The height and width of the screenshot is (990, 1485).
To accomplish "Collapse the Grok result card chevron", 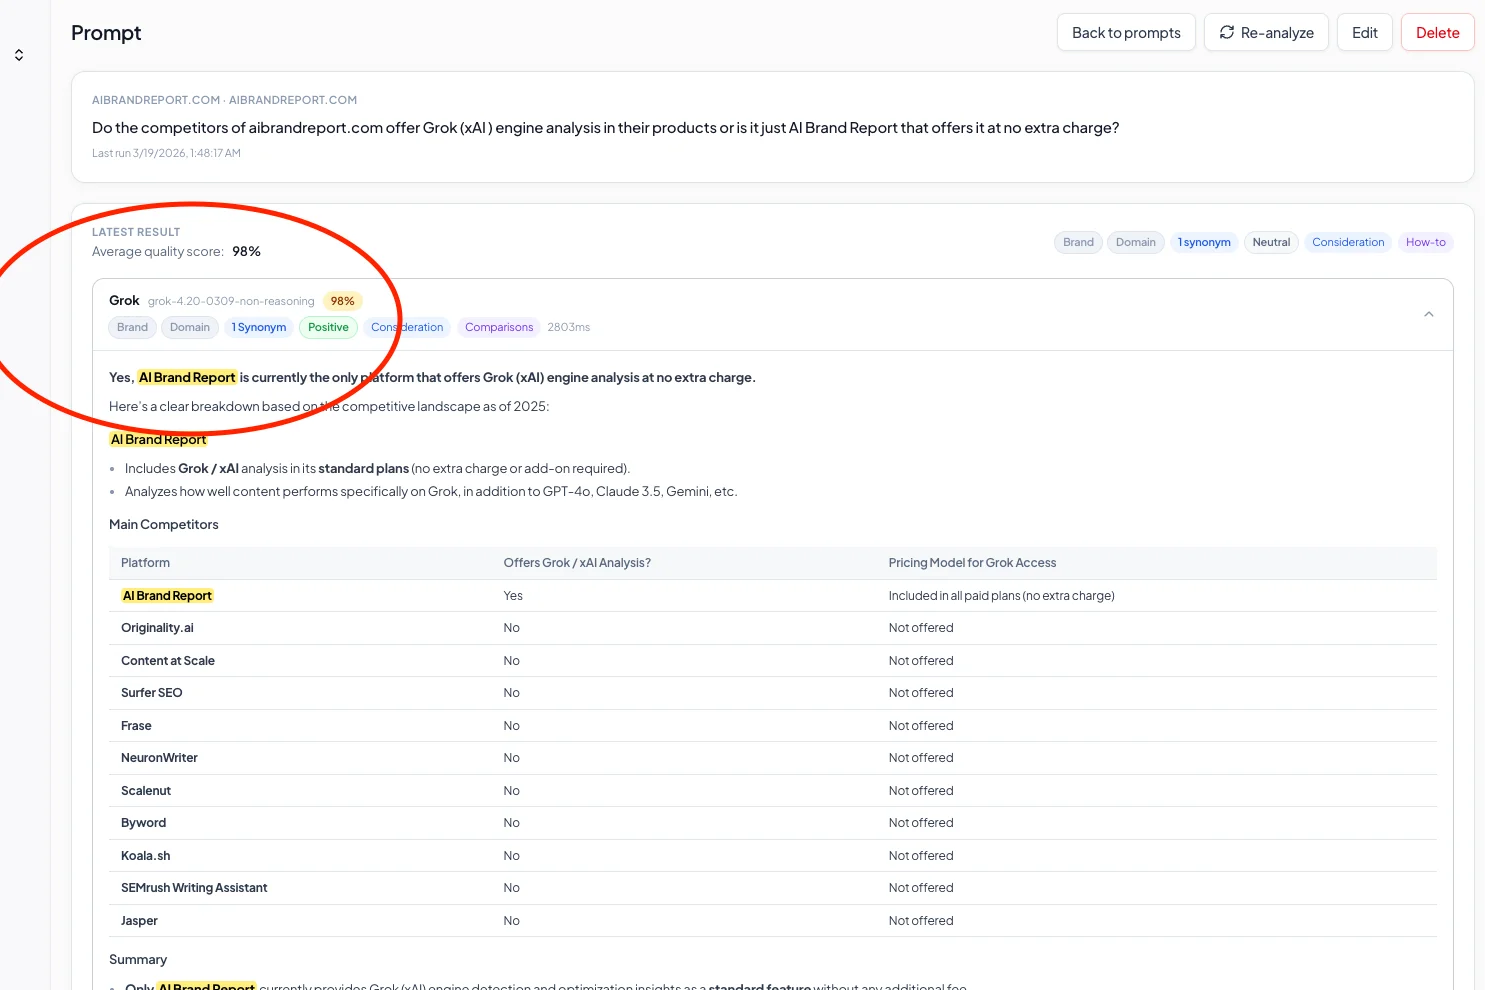I will tap(1429, 314).
